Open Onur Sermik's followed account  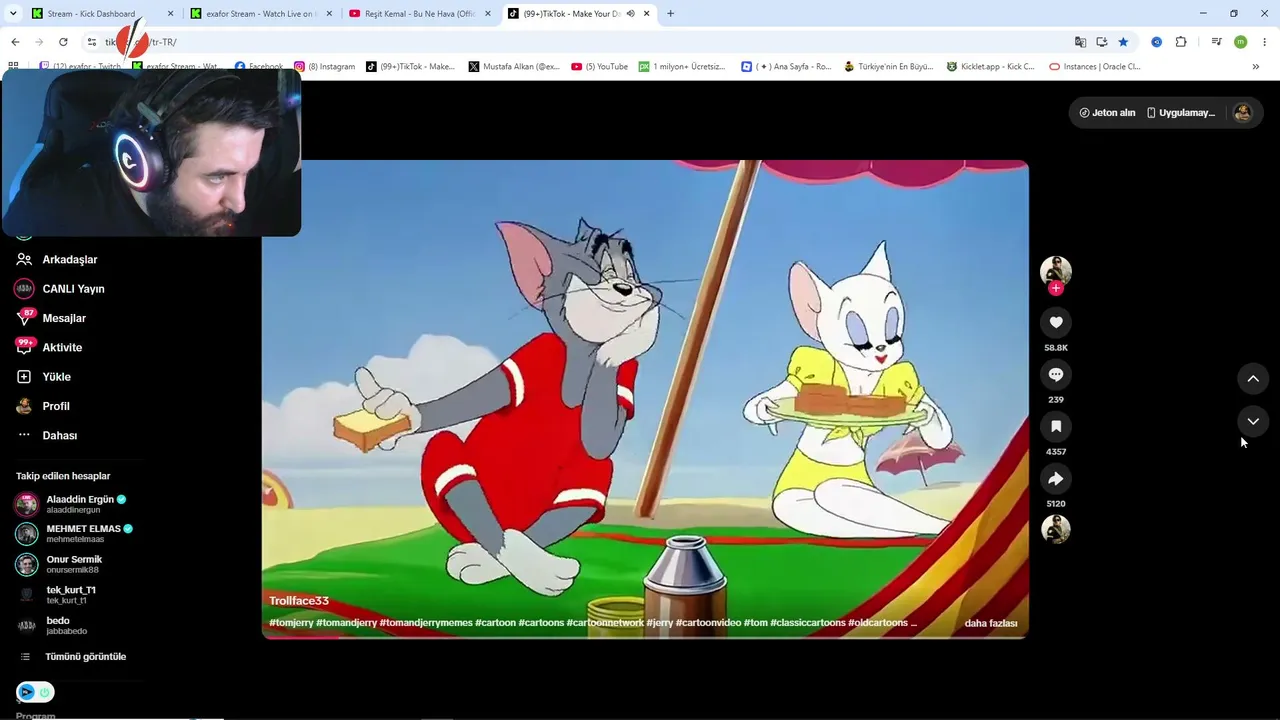(60, 564)
